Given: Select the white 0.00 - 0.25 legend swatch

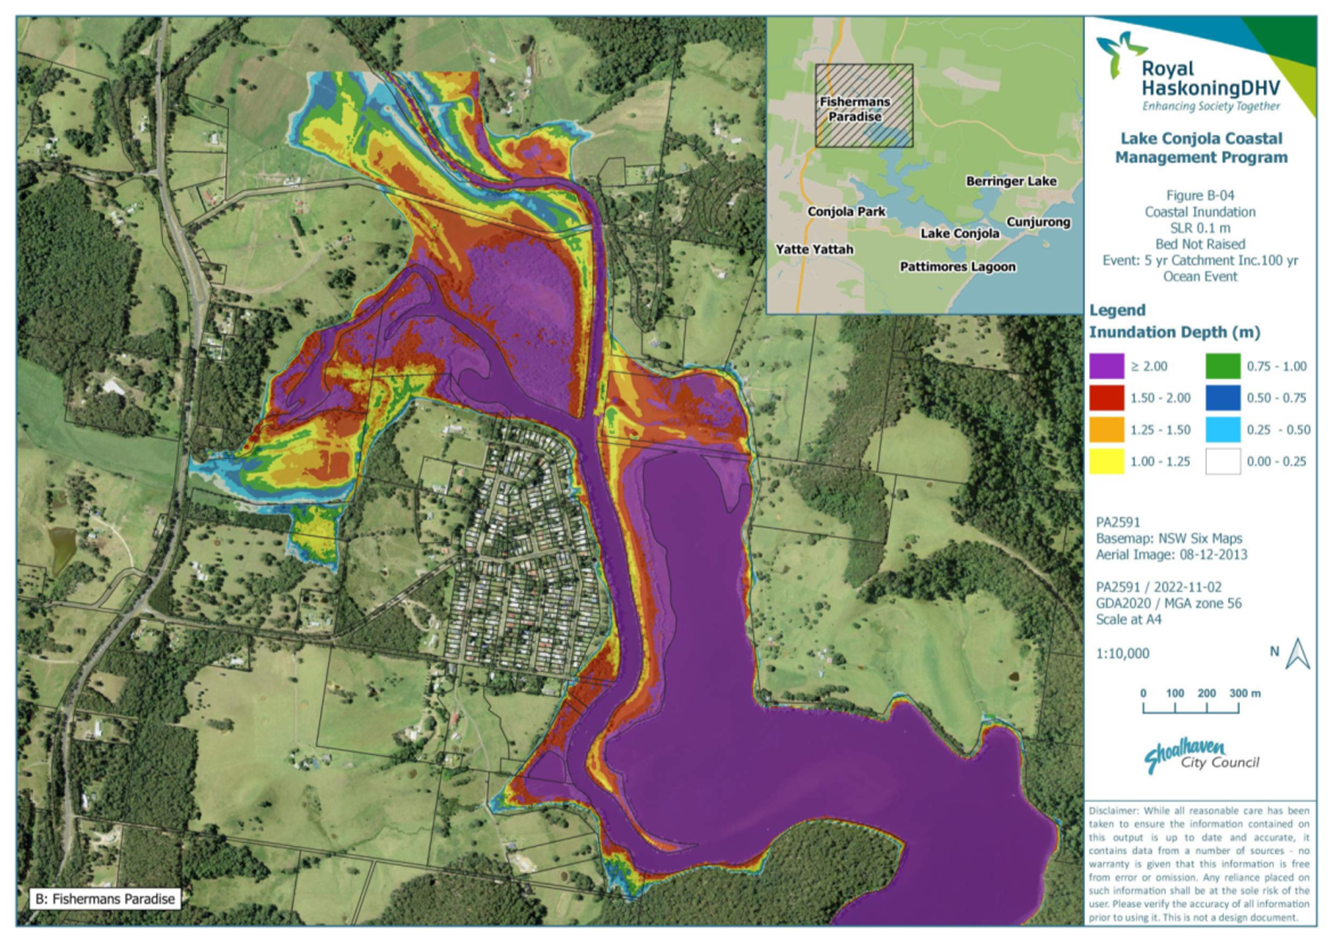Looking at the screenshot, I should [x=1222, y=461].
